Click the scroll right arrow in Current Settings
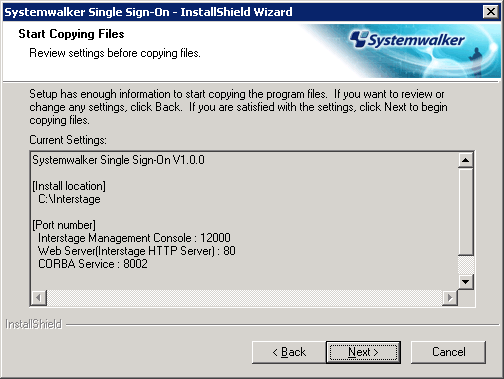Image resolution: width=504 pixels, height=379 pixels. pyautogui.click(x=450, y=297)
